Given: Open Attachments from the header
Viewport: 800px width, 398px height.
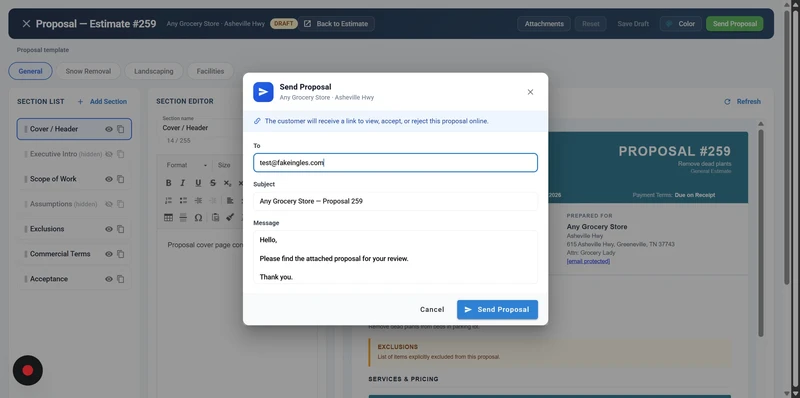Looking at the screenshot, I should (544, 23).
